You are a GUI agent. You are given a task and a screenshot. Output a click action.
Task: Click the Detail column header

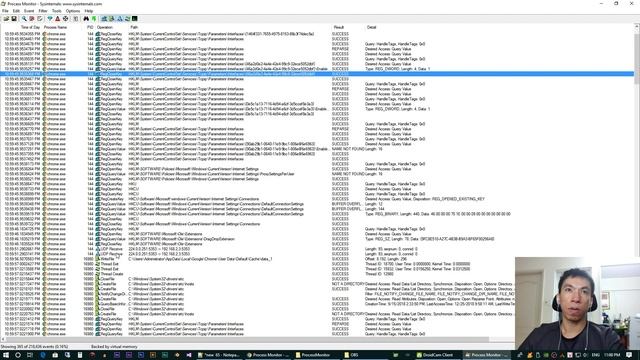(x=371, y=27)
